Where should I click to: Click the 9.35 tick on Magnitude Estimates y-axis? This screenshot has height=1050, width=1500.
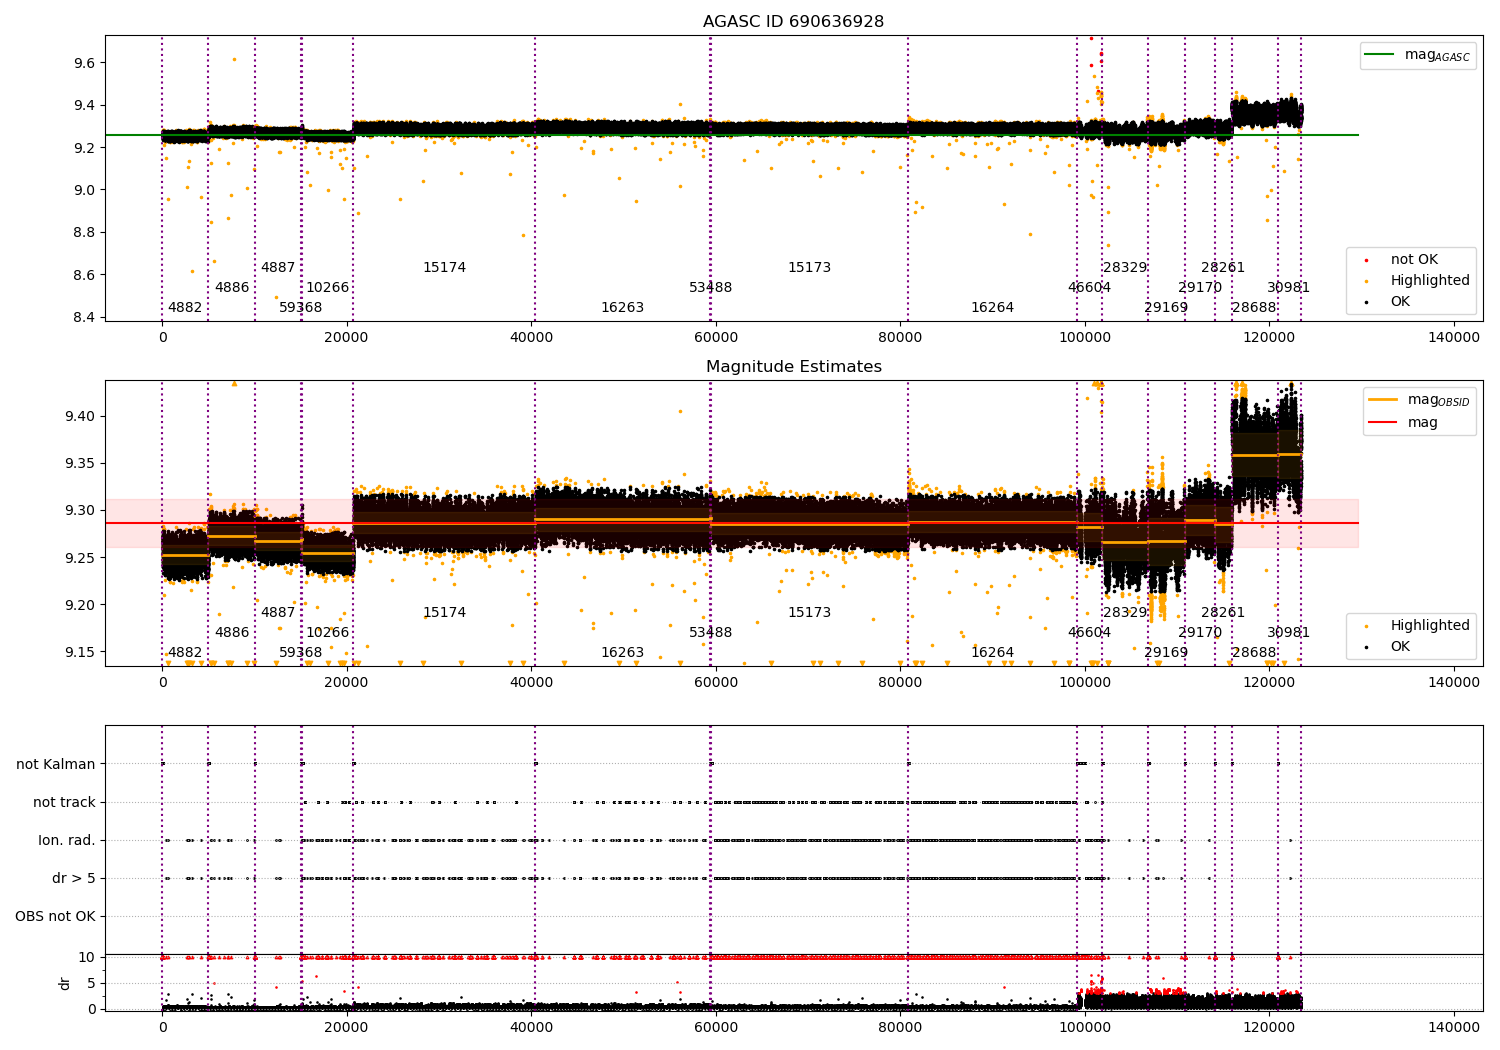[79, 463]
